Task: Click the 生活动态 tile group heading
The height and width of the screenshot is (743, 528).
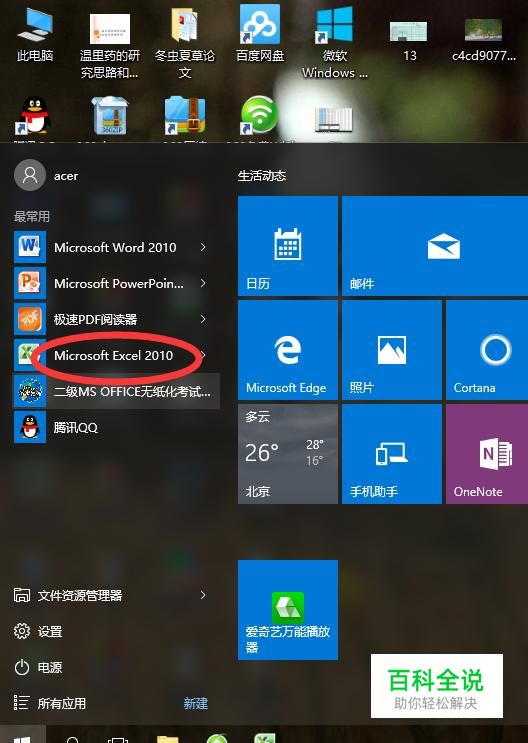Action: pos(262,176)
